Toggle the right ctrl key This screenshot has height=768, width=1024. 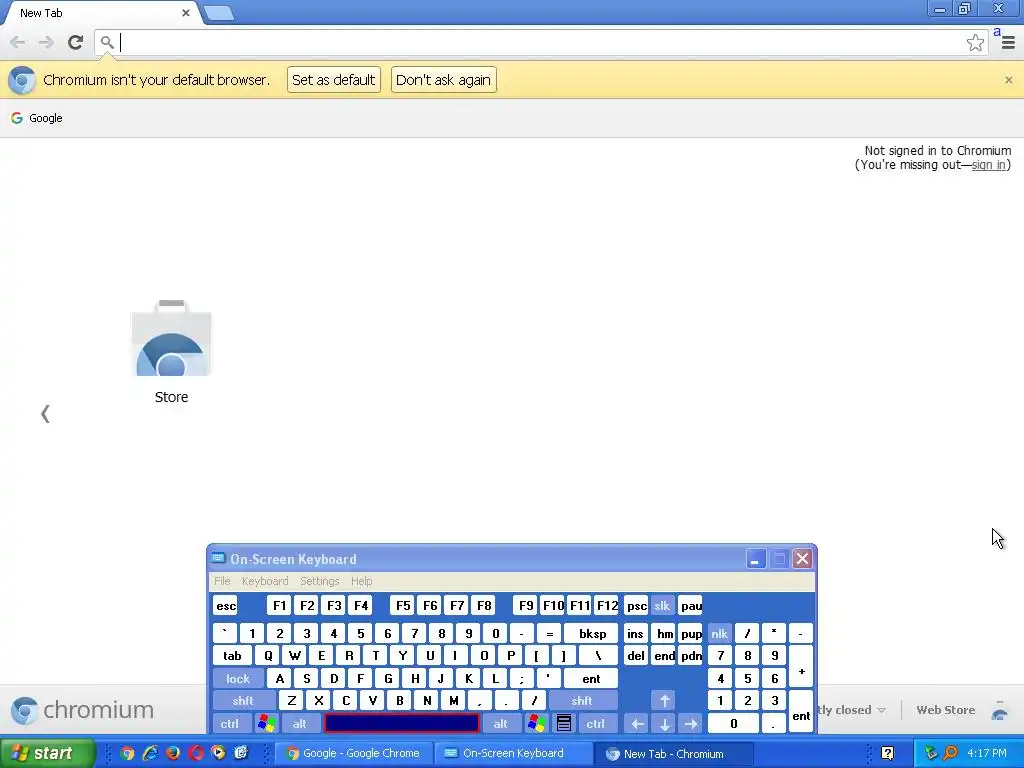pyautogui.click(x=596, y=724)
